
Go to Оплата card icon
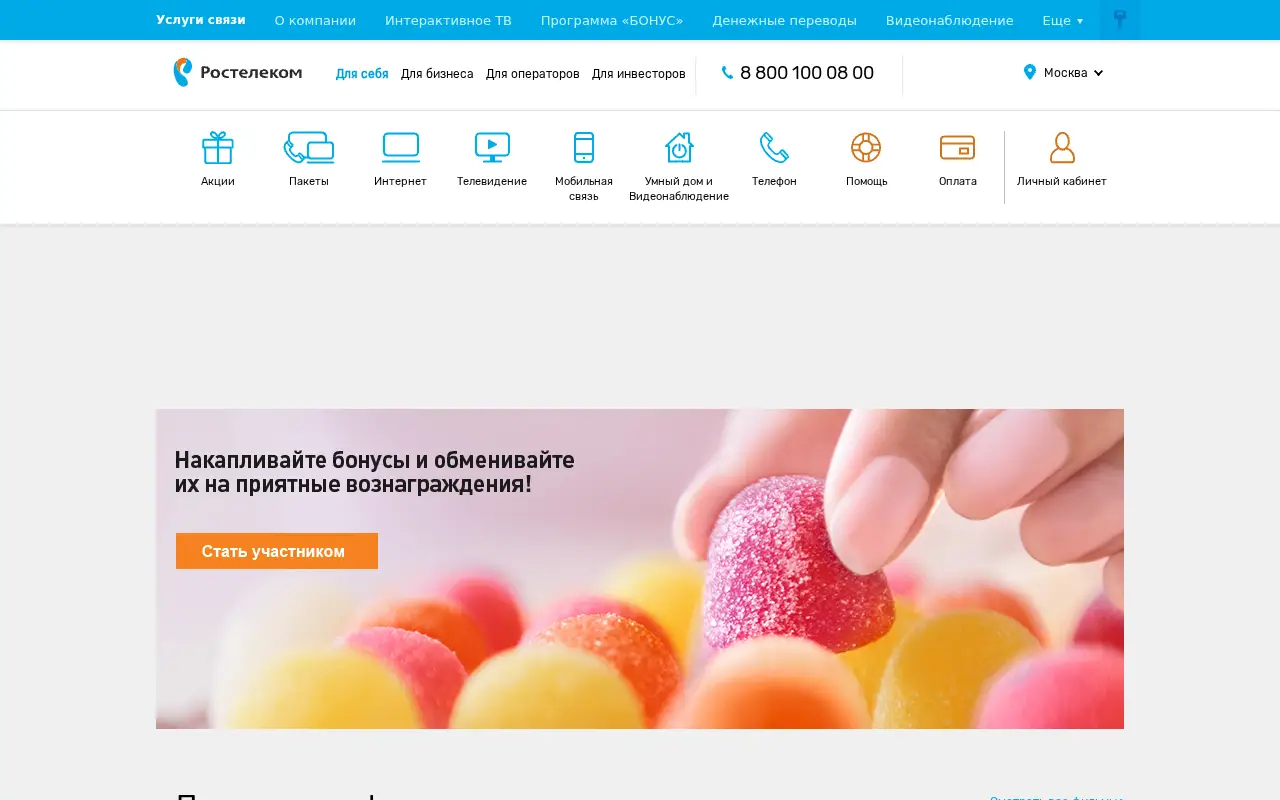(x=958, y=148)
